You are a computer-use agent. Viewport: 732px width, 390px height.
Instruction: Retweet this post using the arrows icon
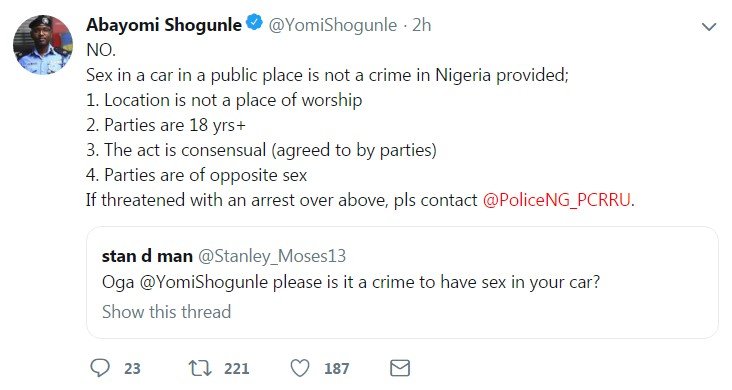[x=200, y=368]
